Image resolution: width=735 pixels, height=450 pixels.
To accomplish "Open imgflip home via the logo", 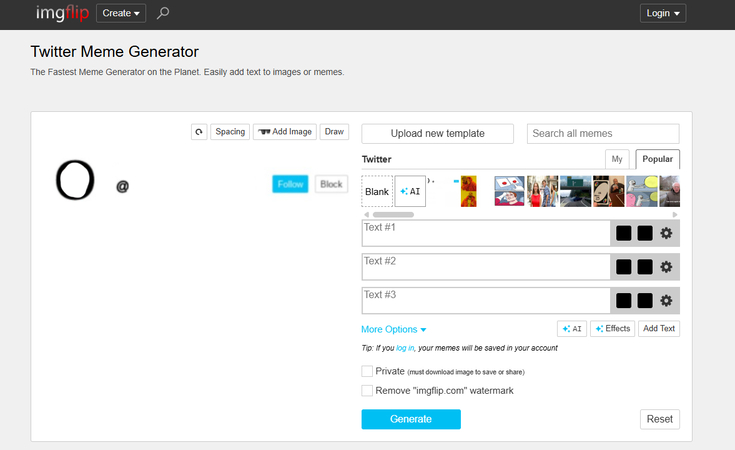I will pos(62,13).
